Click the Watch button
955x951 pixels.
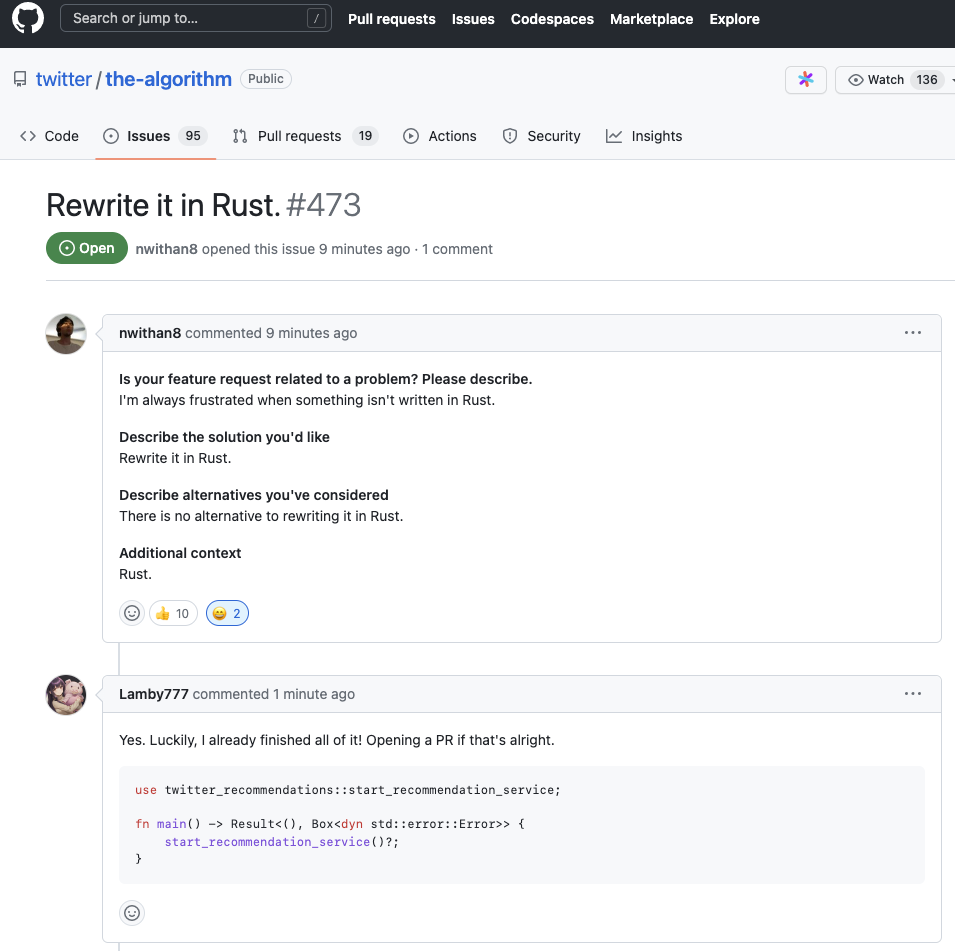894,80
